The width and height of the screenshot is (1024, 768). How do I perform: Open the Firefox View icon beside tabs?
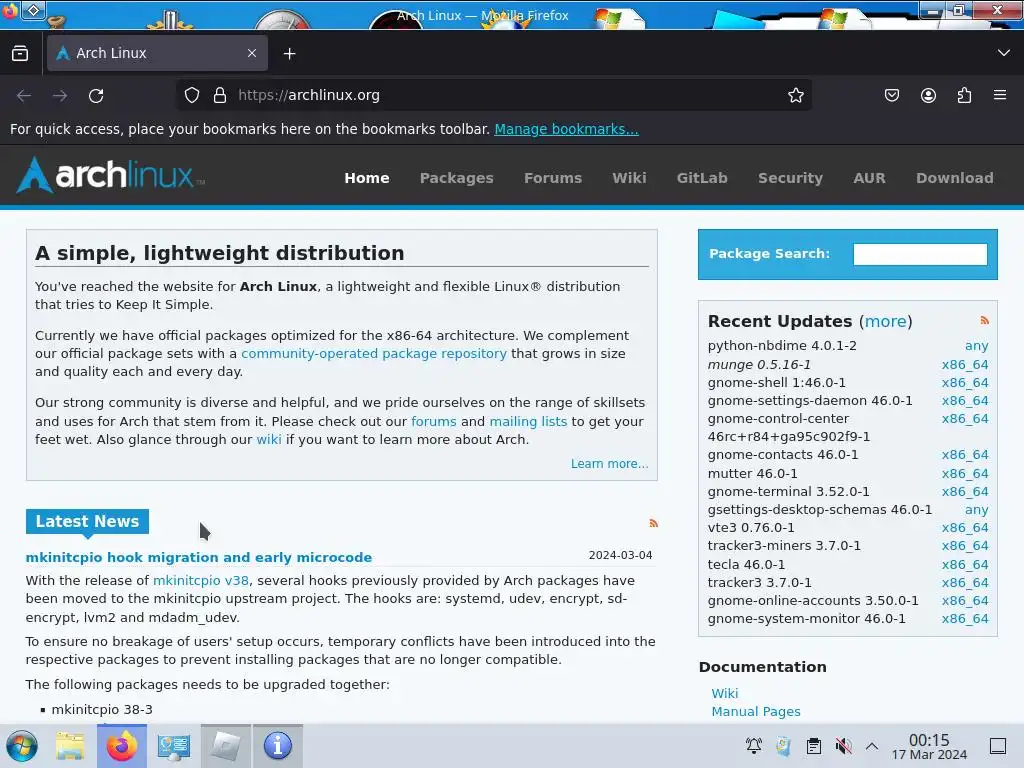[20, 53]
